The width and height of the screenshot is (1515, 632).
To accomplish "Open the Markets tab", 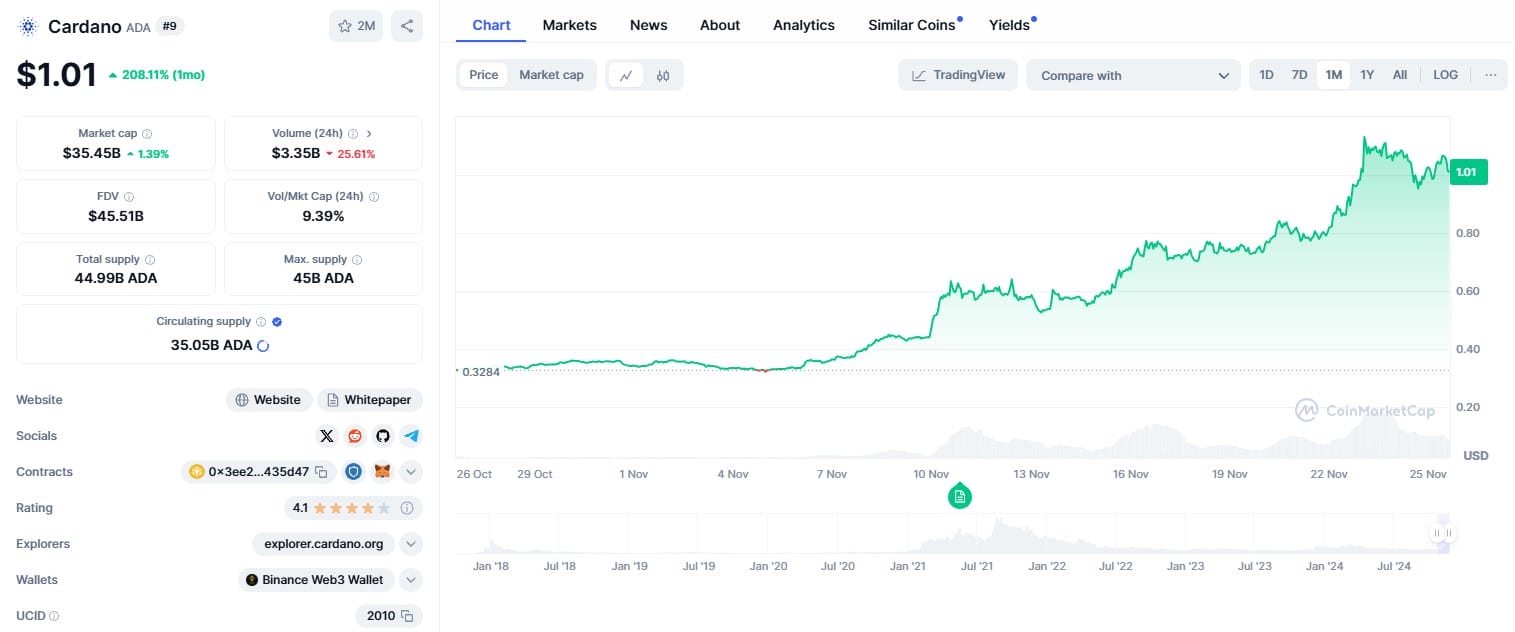I will pos(570,25).
